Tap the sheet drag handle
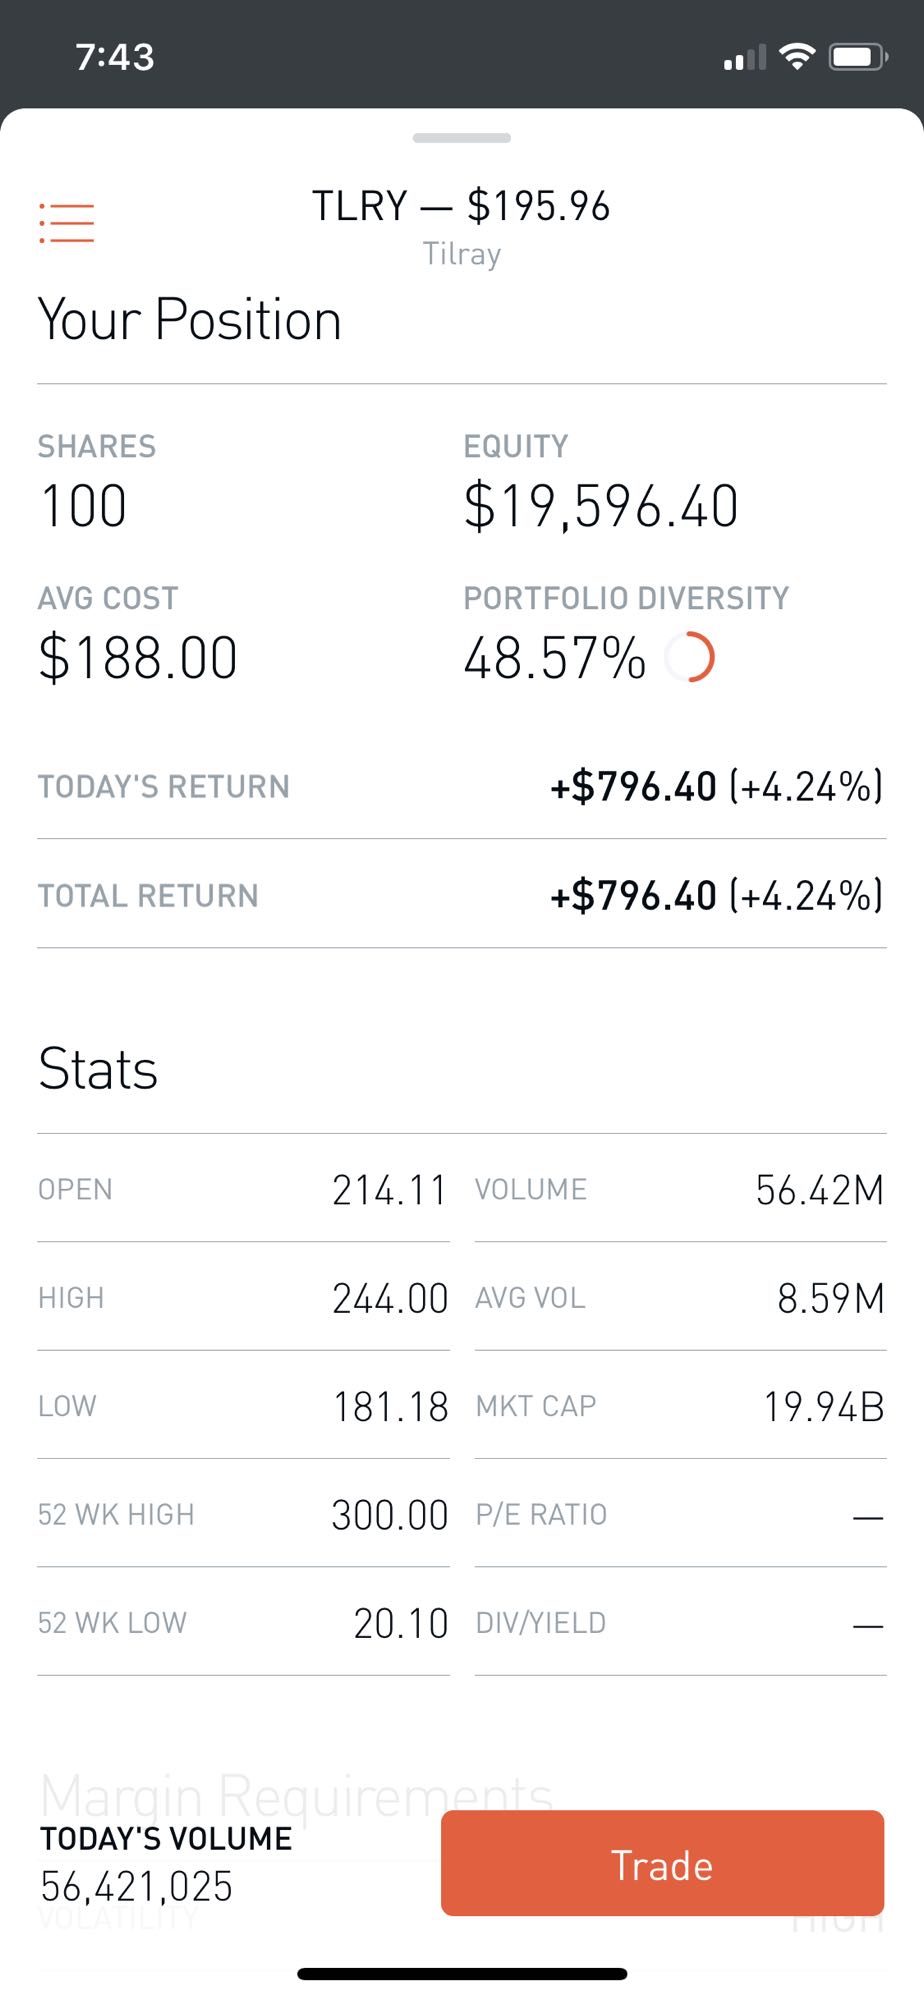 coord(462,138)
